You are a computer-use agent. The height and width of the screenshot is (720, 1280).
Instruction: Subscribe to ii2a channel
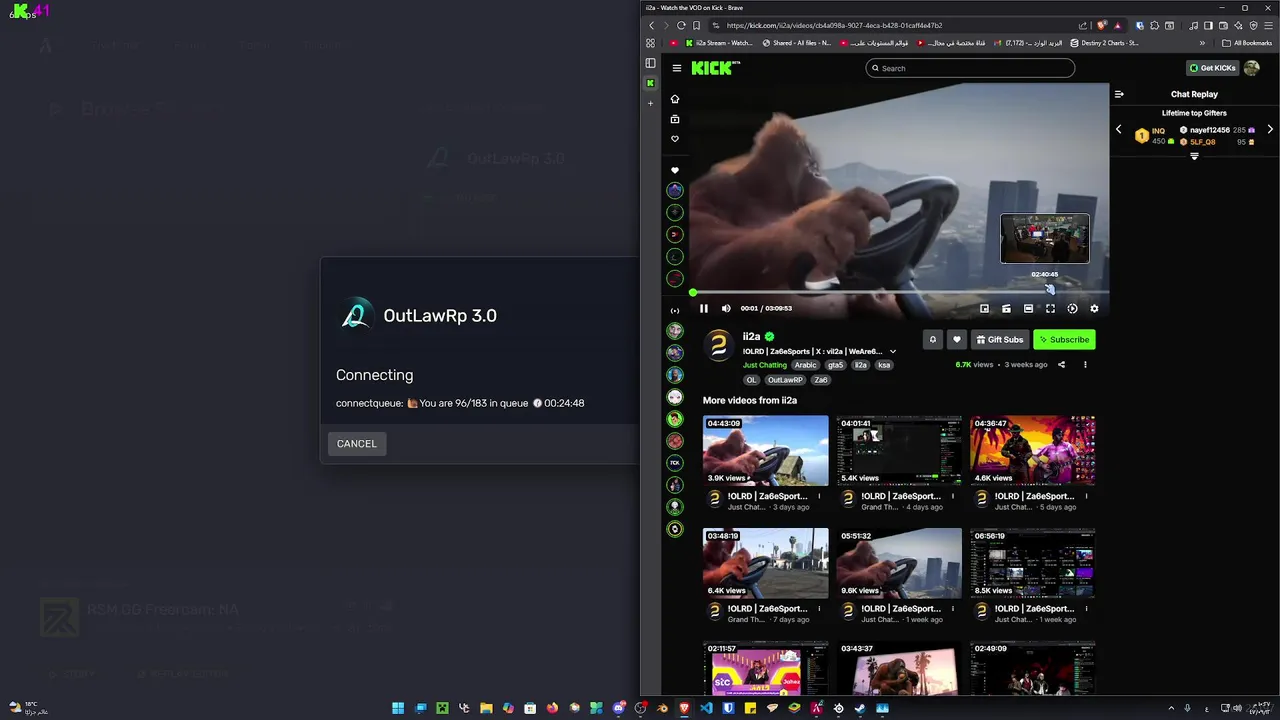click(x=1064, y=340)
